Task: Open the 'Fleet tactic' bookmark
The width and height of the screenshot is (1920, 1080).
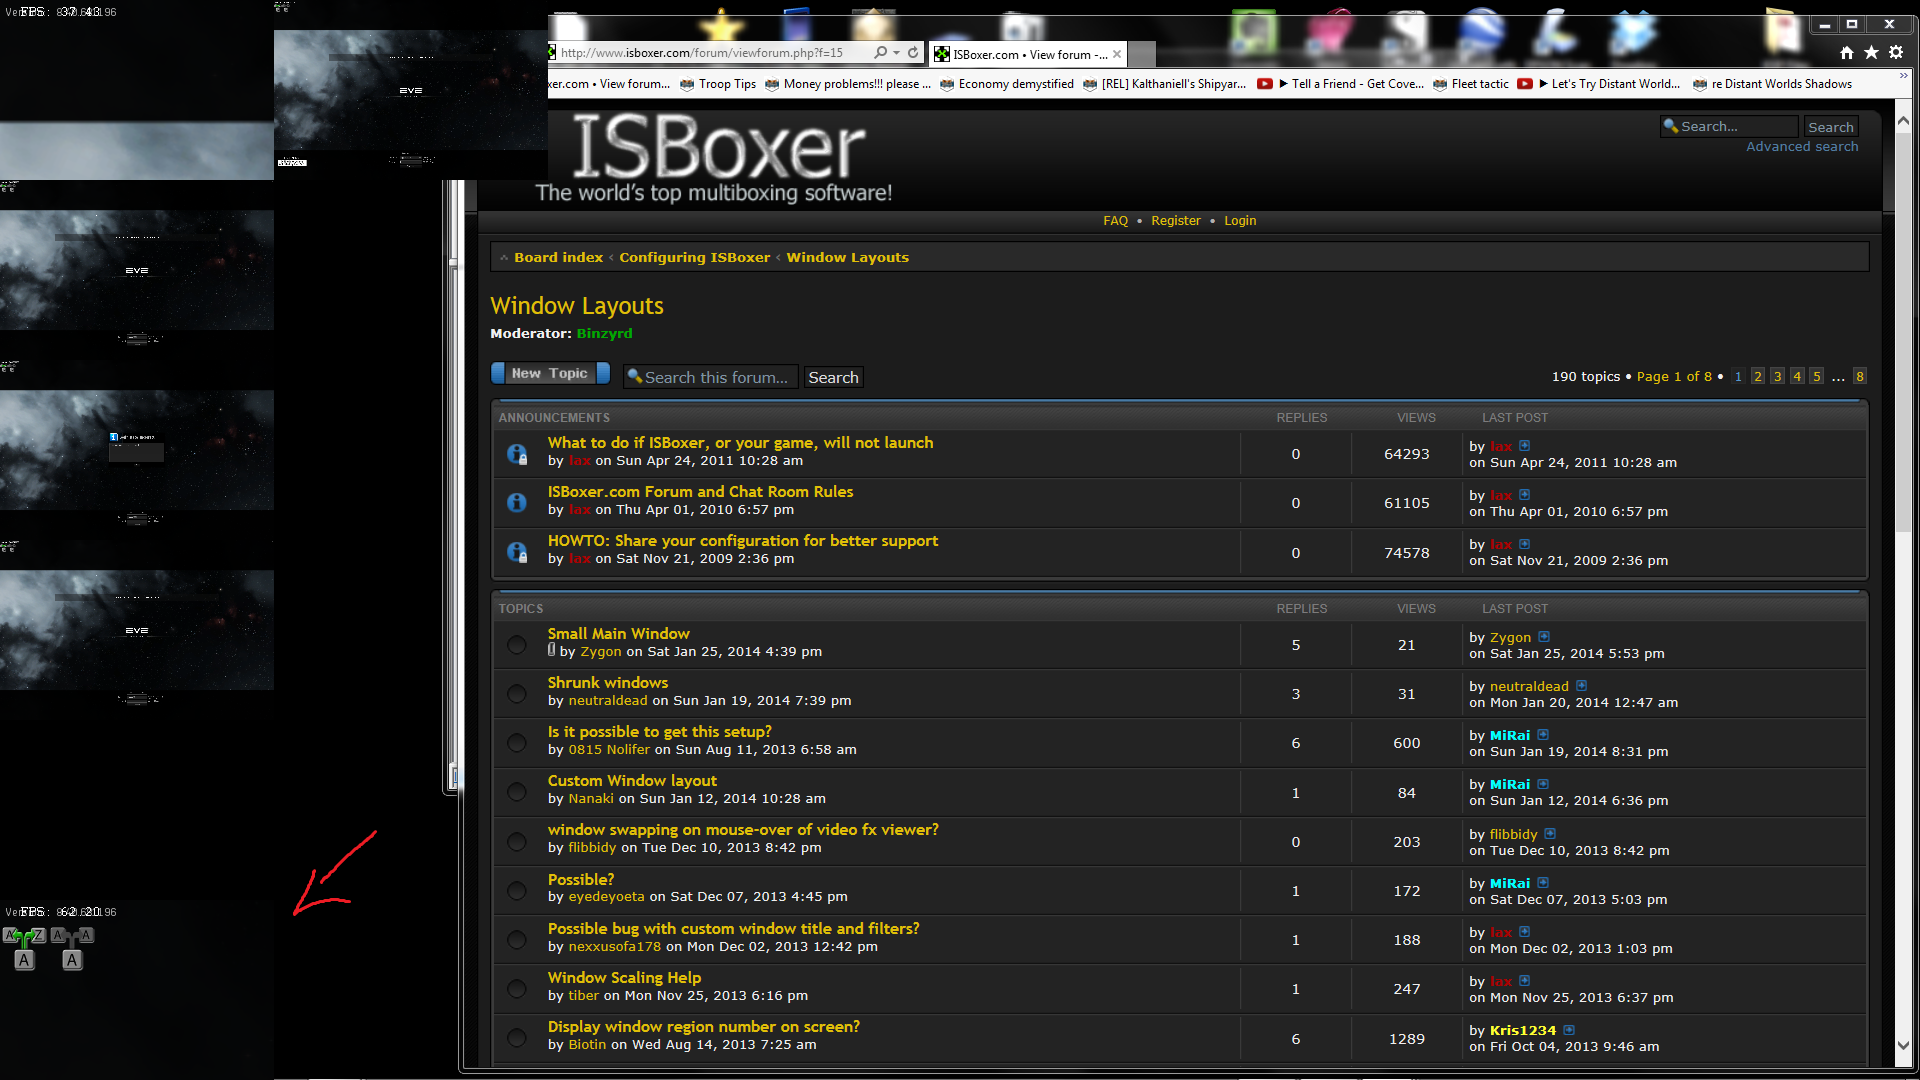Action: point(1471,84)
